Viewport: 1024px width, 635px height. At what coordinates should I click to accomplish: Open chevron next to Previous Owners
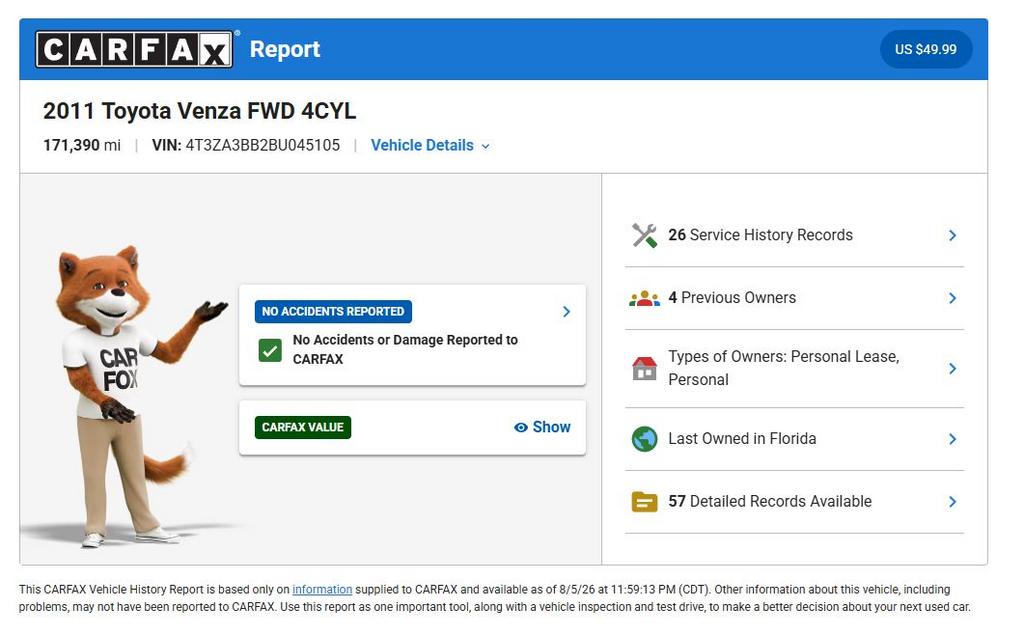click(x=952, y=298)
